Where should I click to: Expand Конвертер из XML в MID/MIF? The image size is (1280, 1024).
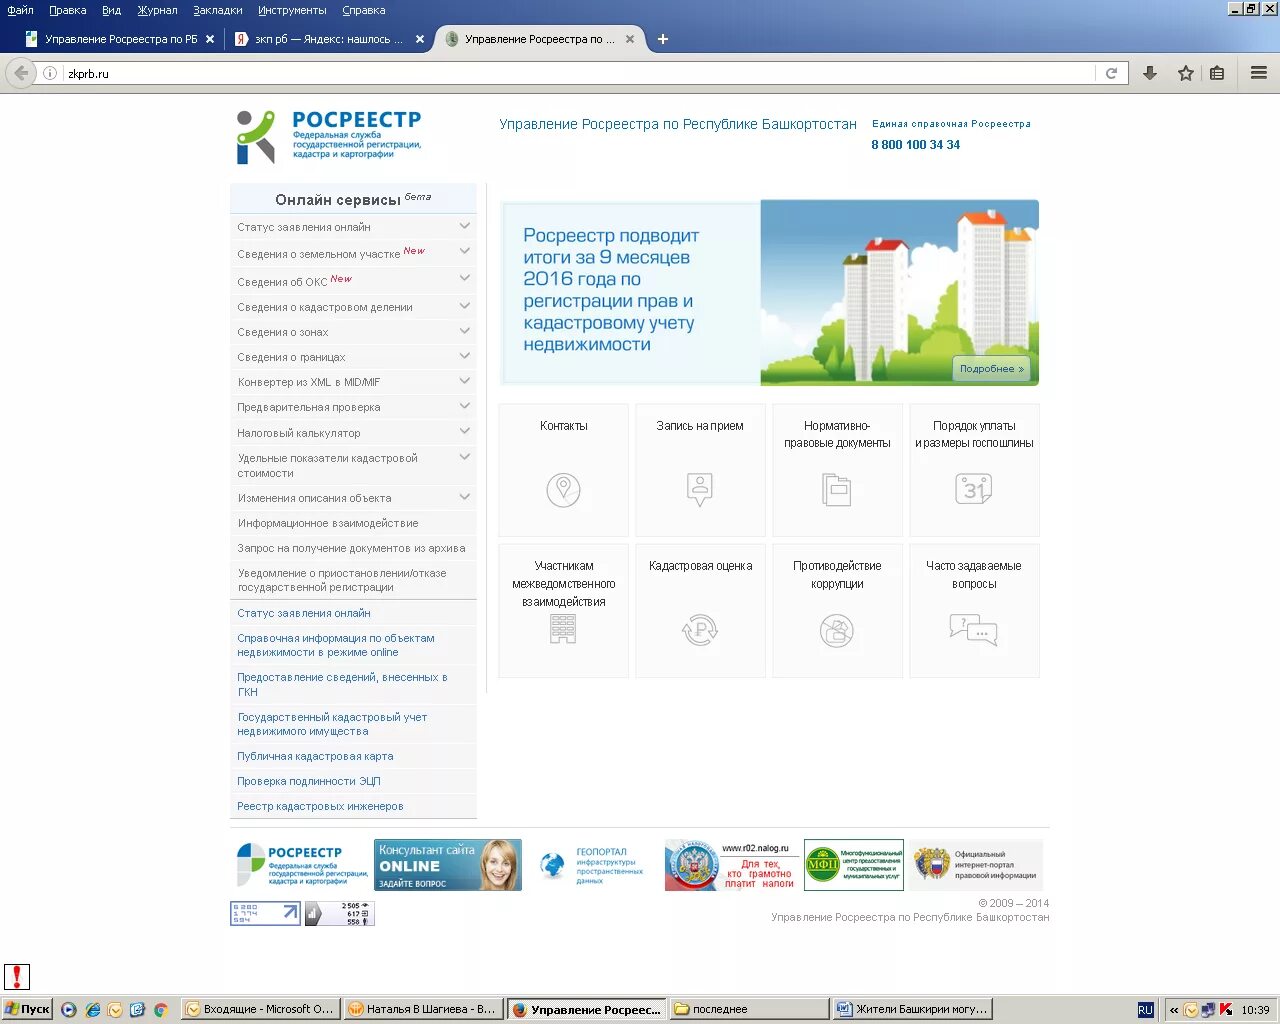click(x=464, y=381)
